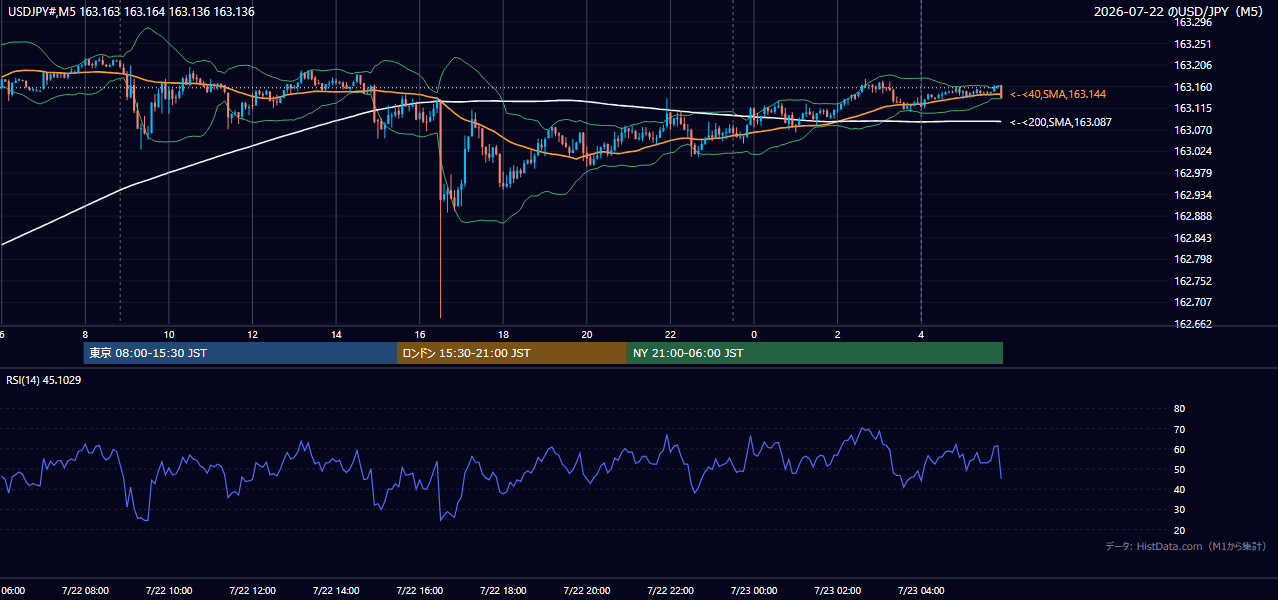Click bottom time label 7/23 00:00
This screenshot has width=1278, height=600.
(753, 591)
